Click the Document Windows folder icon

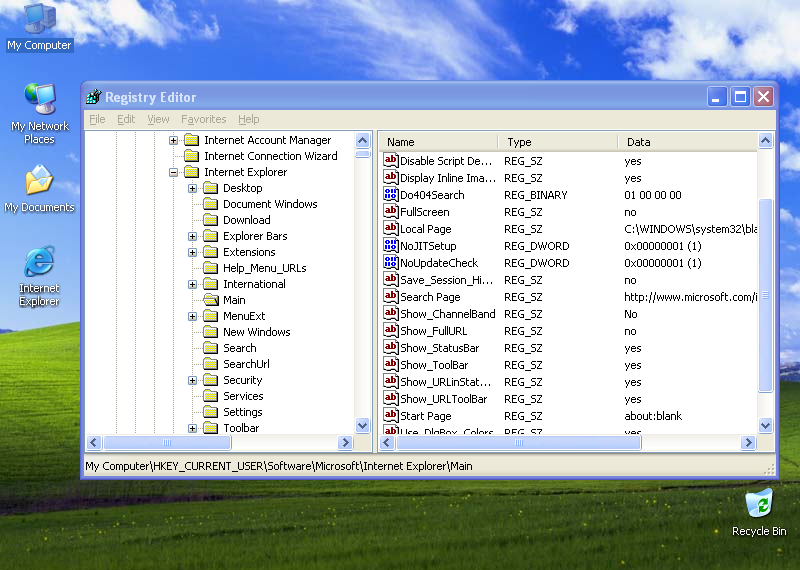click(x=211, y=204)
